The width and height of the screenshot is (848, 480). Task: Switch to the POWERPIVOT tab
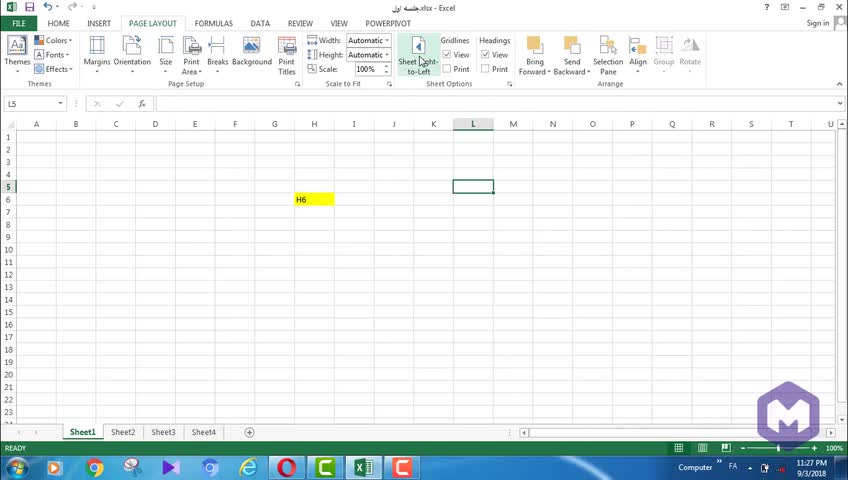[x=388, y=23]
